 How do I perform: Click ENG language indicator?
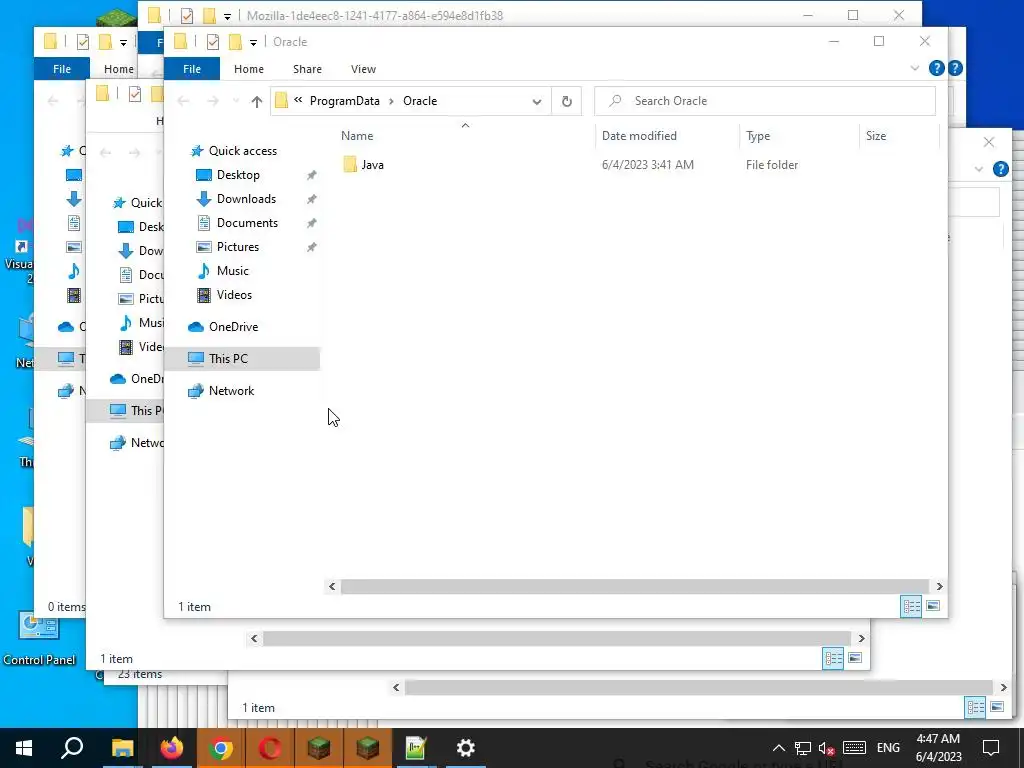coord(888,748)
